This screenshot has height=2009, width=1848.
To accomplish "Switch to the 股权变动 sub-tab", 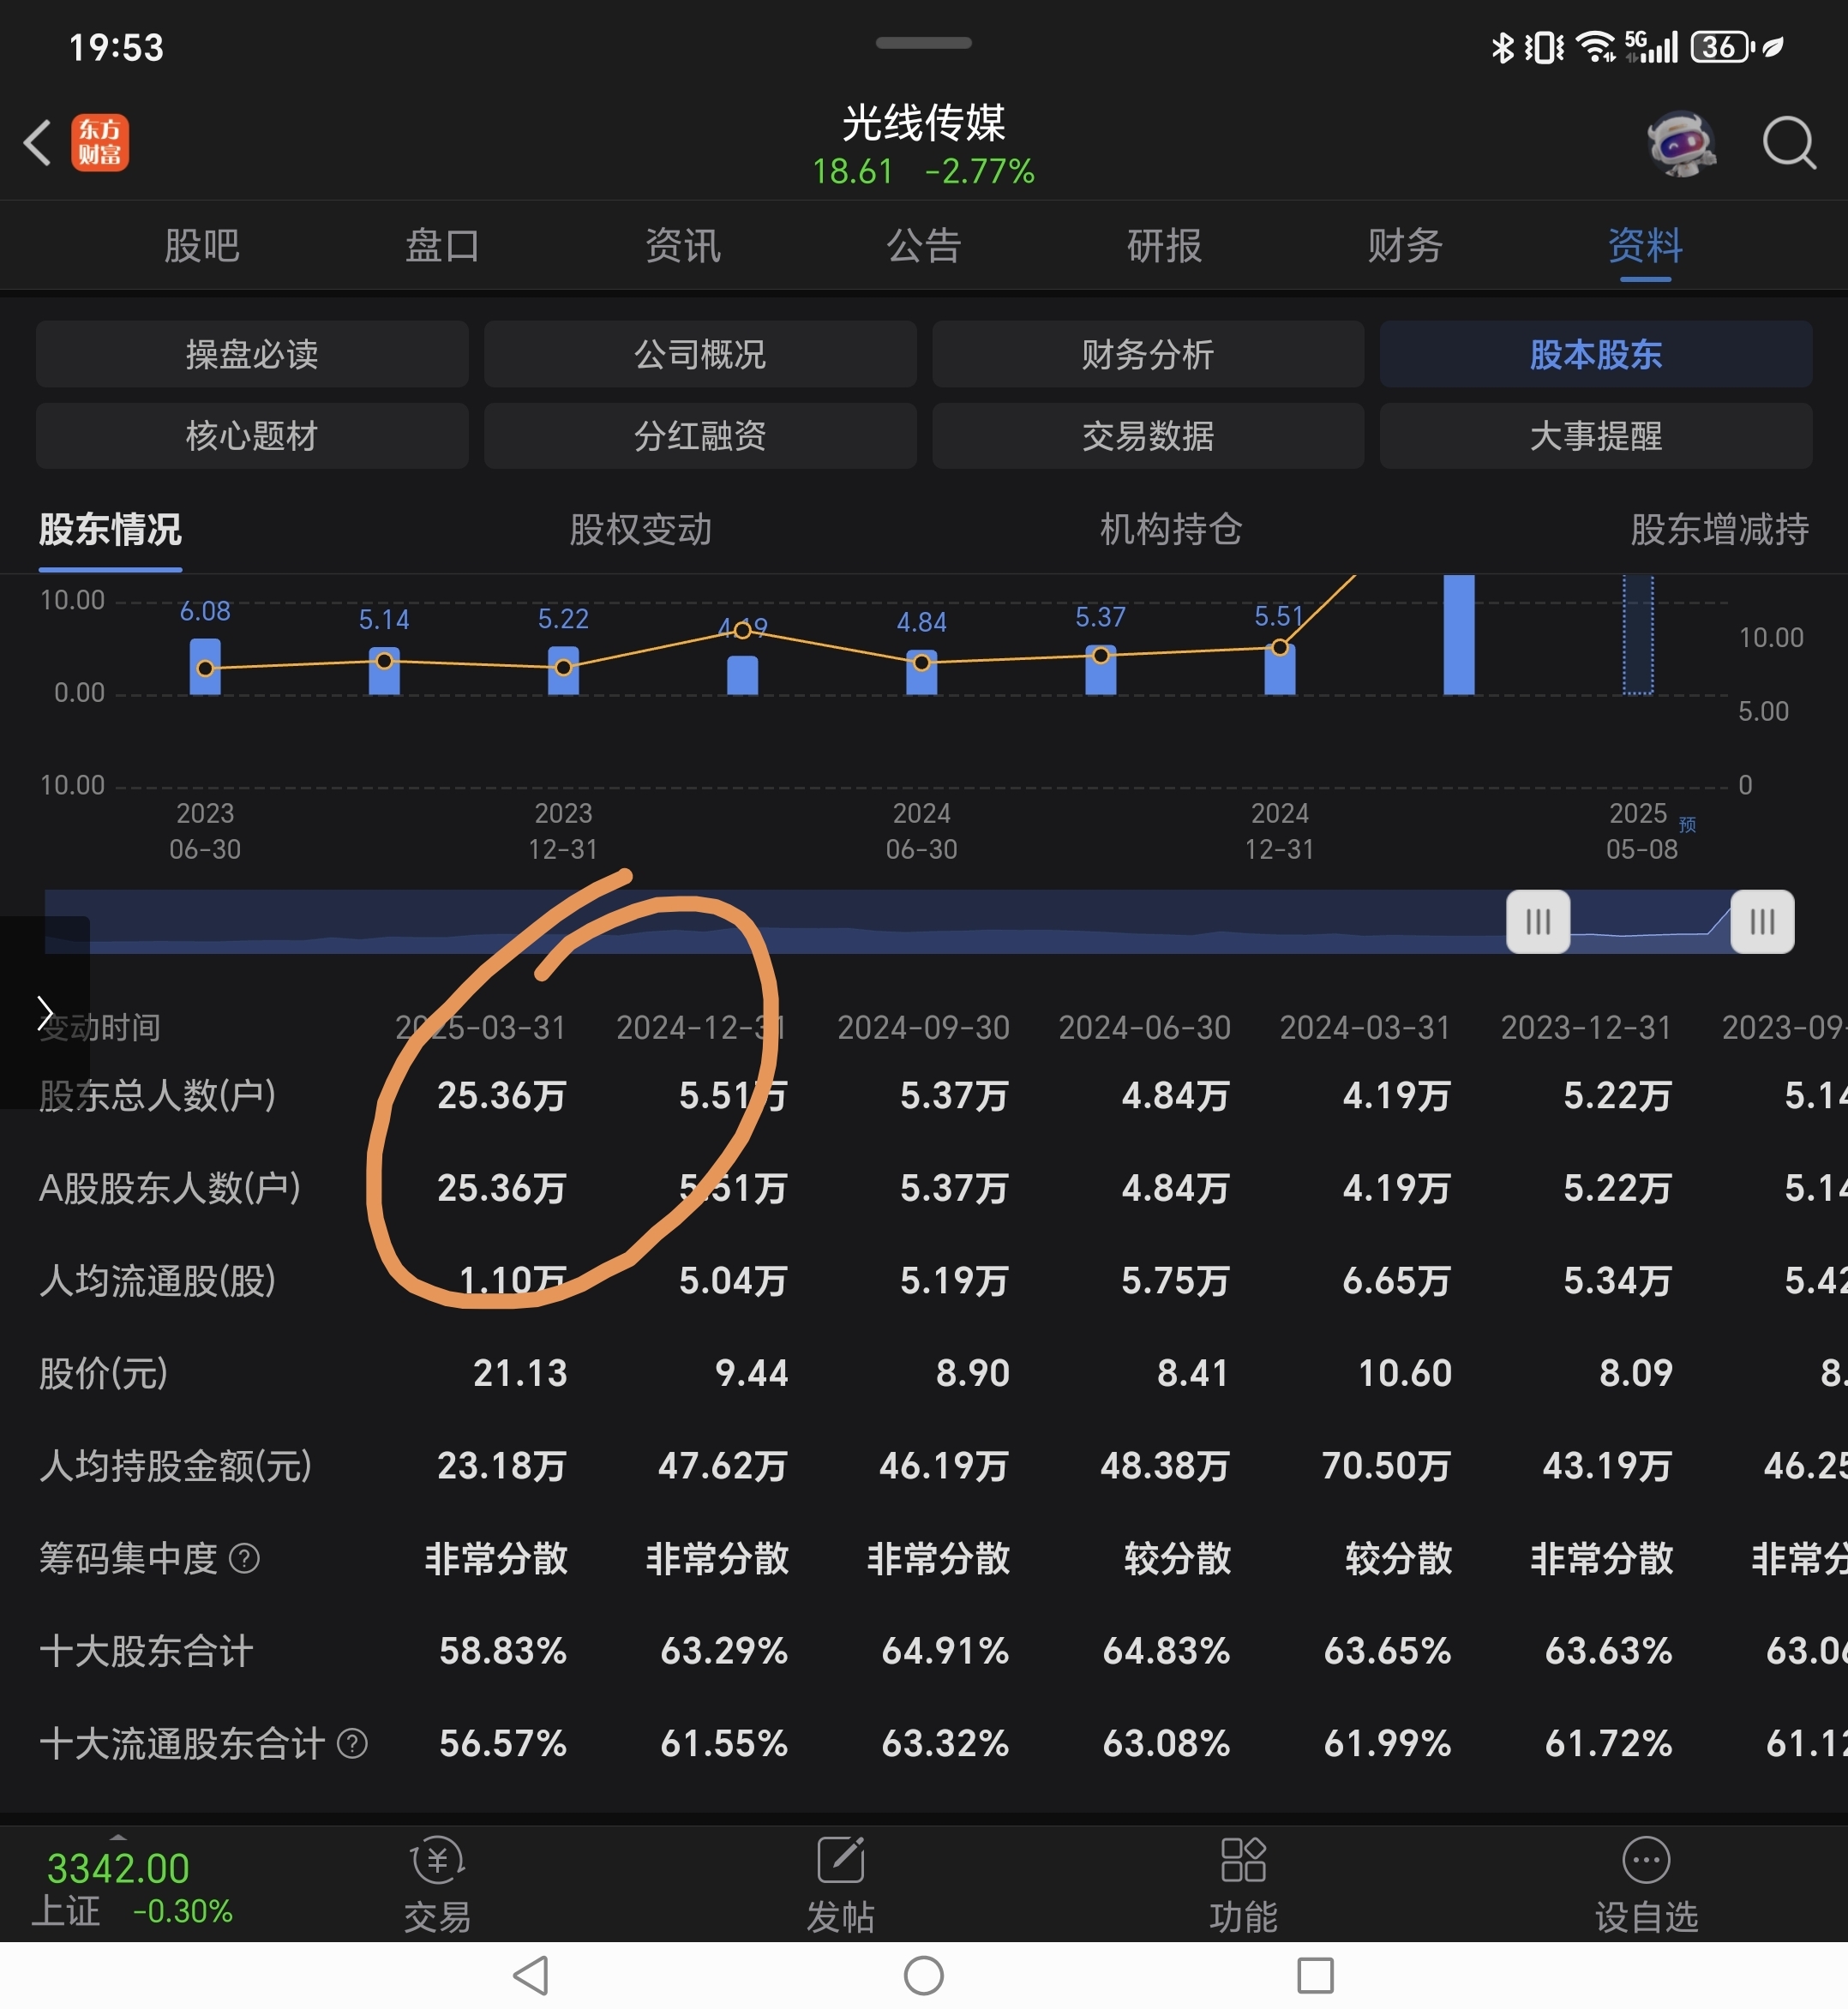I will [x=641, y=530].
